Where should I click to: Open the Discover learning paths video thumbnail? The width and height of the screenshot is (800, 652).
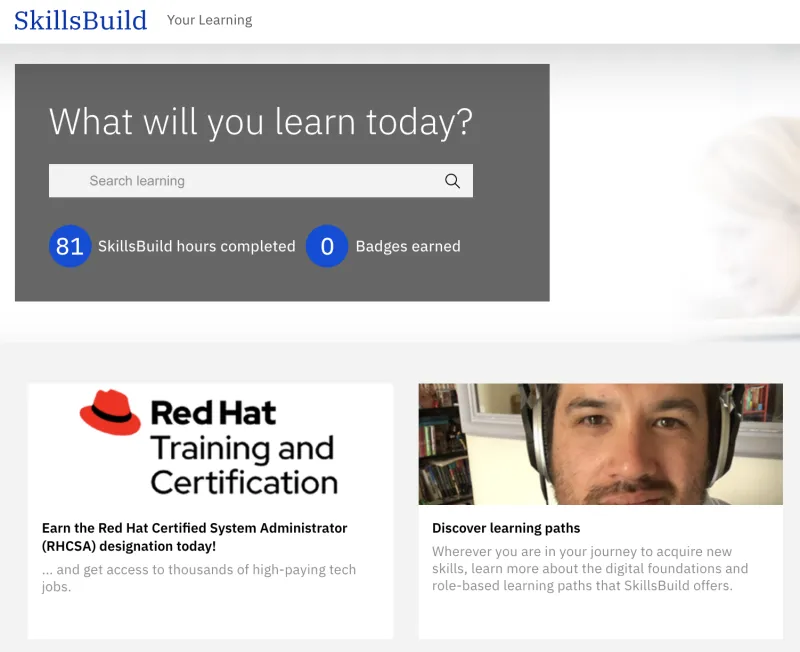click(600, 444)
